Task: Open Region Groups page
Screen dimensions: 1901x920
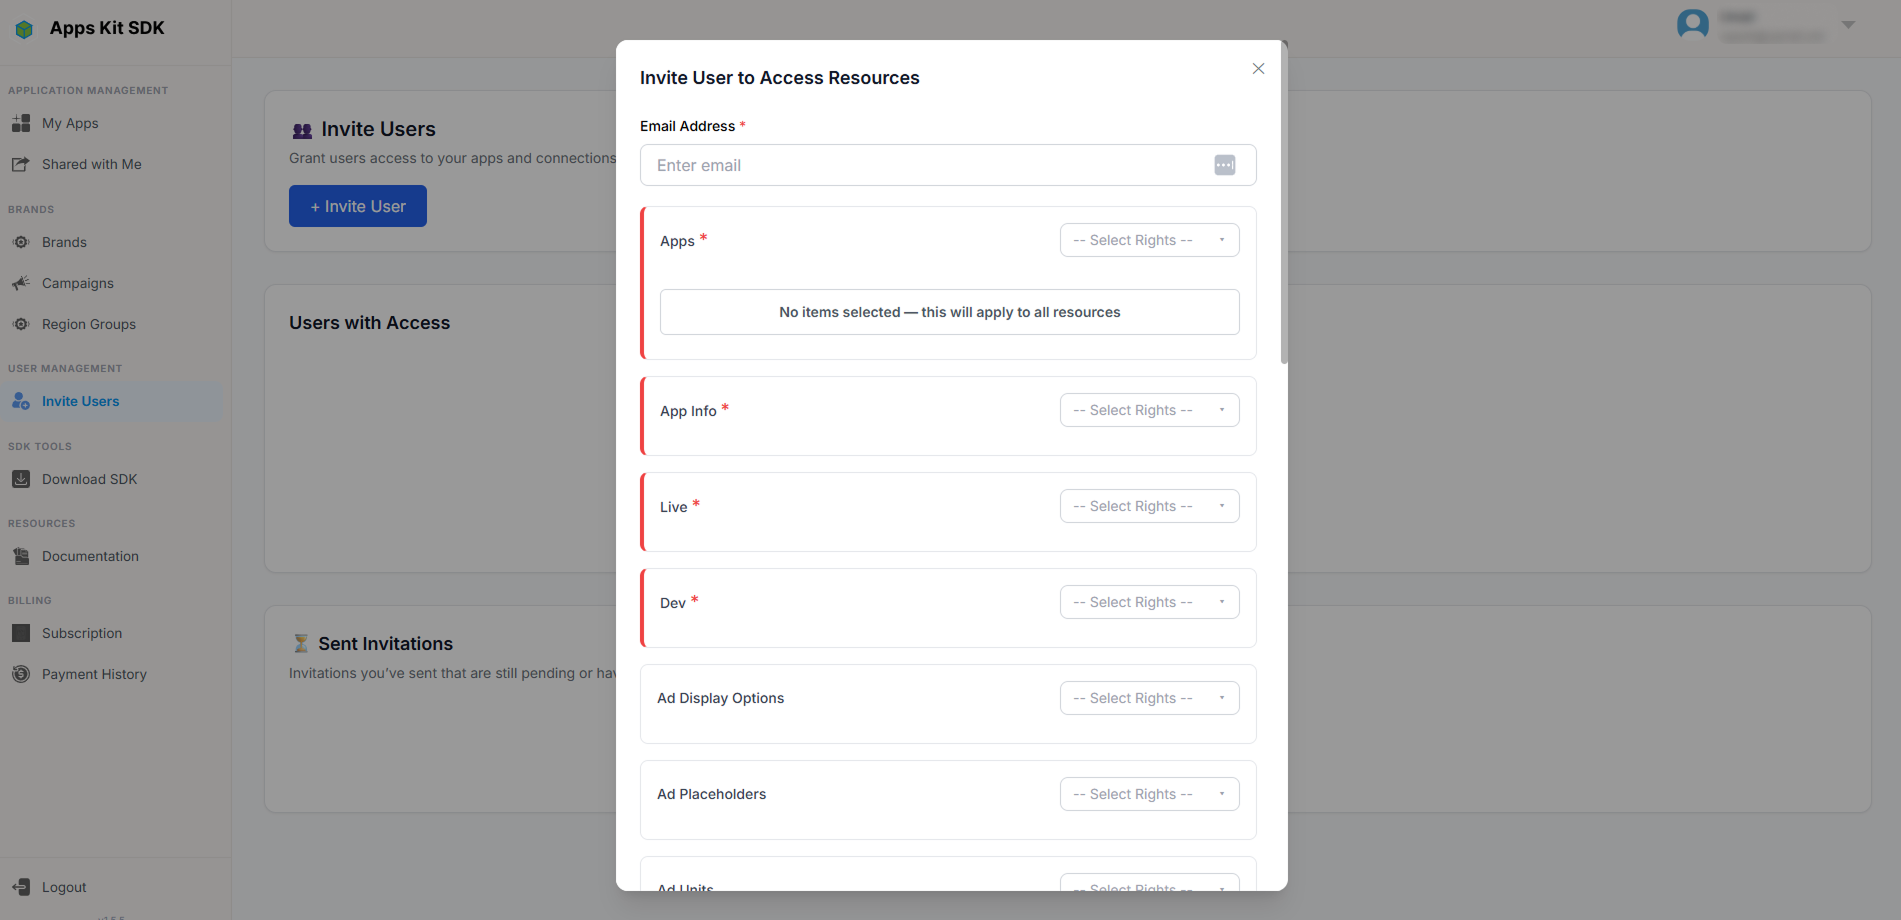Action: 89,324
